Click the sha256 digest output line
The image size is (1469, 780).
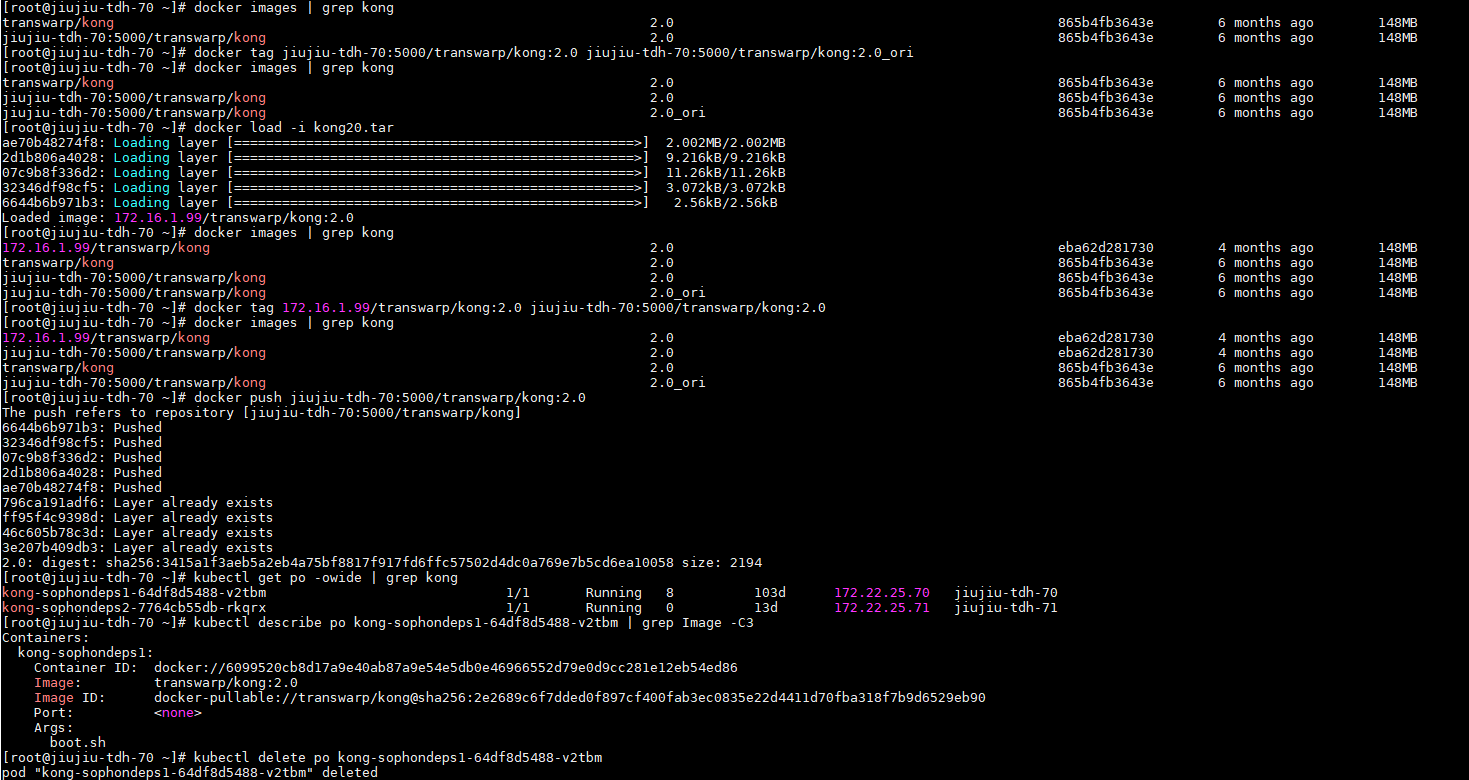click(382, 563)
